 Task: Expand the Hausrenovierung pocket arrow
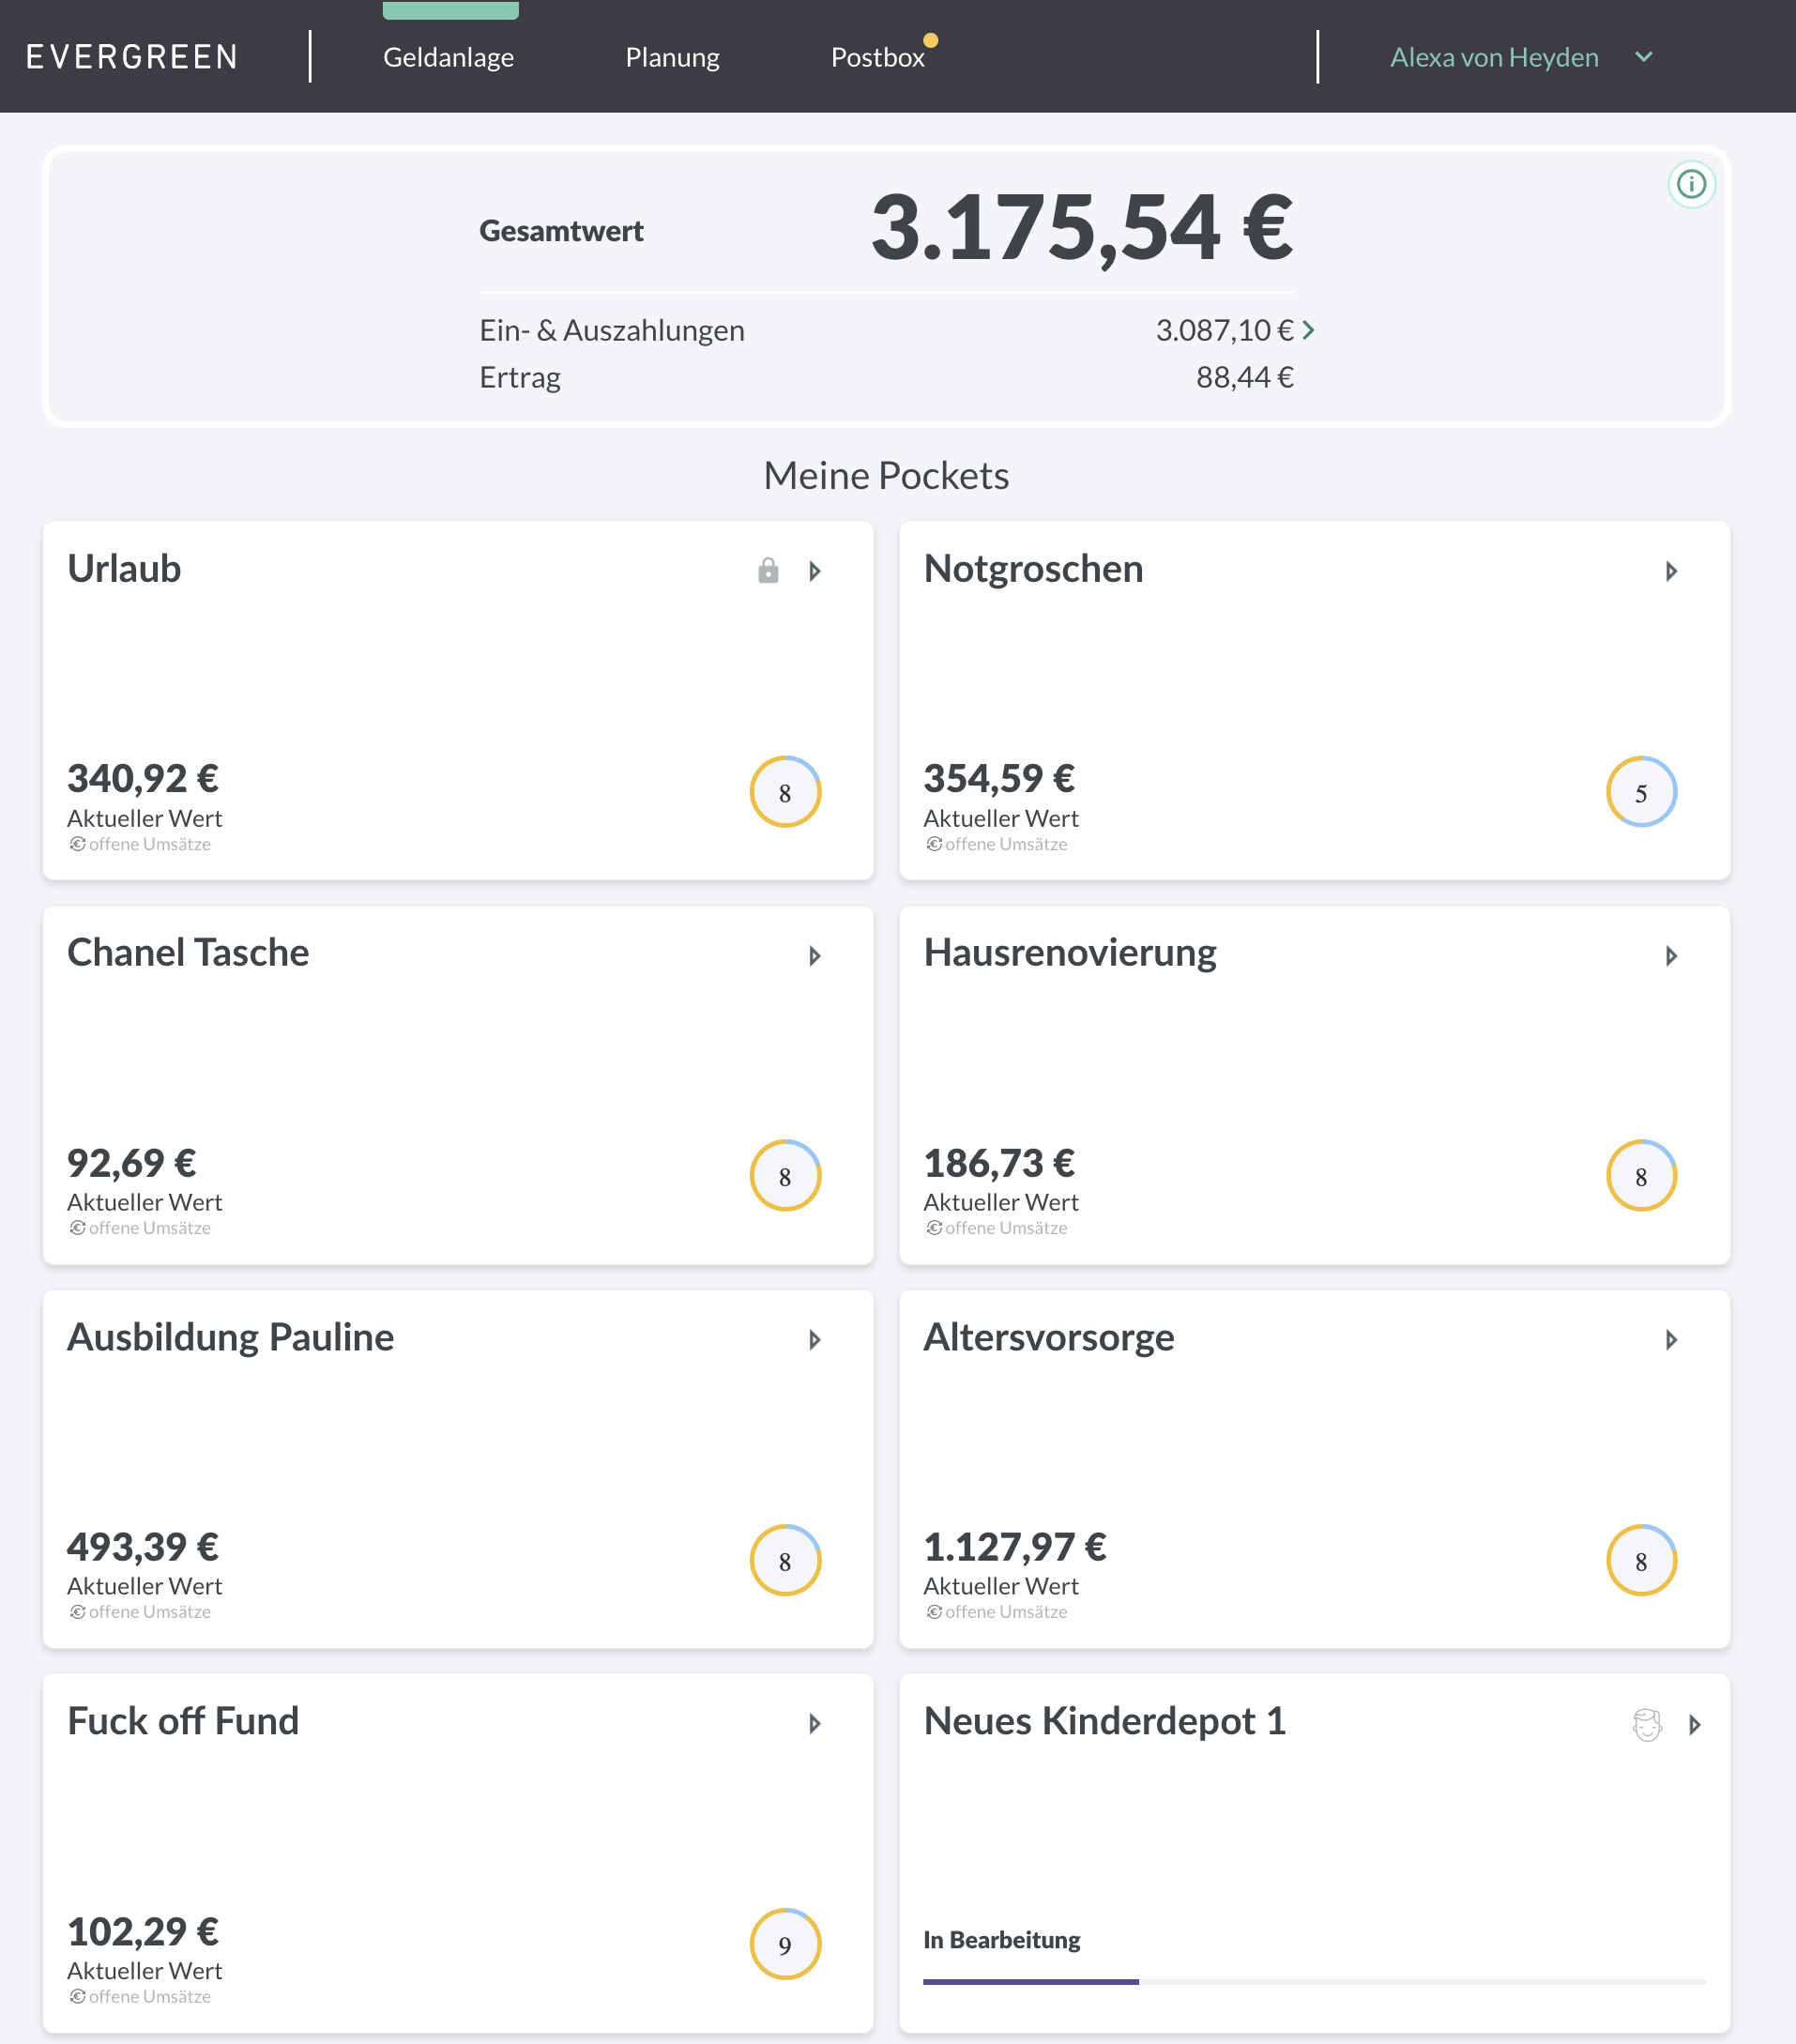coord(1671,956)
